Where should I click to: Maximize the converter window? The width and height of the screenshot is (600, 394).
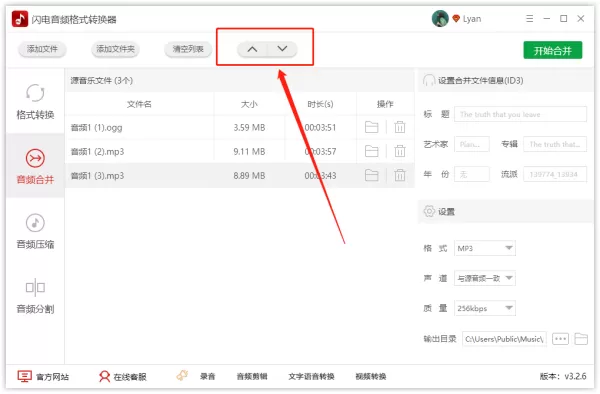(x=564, y=18)
